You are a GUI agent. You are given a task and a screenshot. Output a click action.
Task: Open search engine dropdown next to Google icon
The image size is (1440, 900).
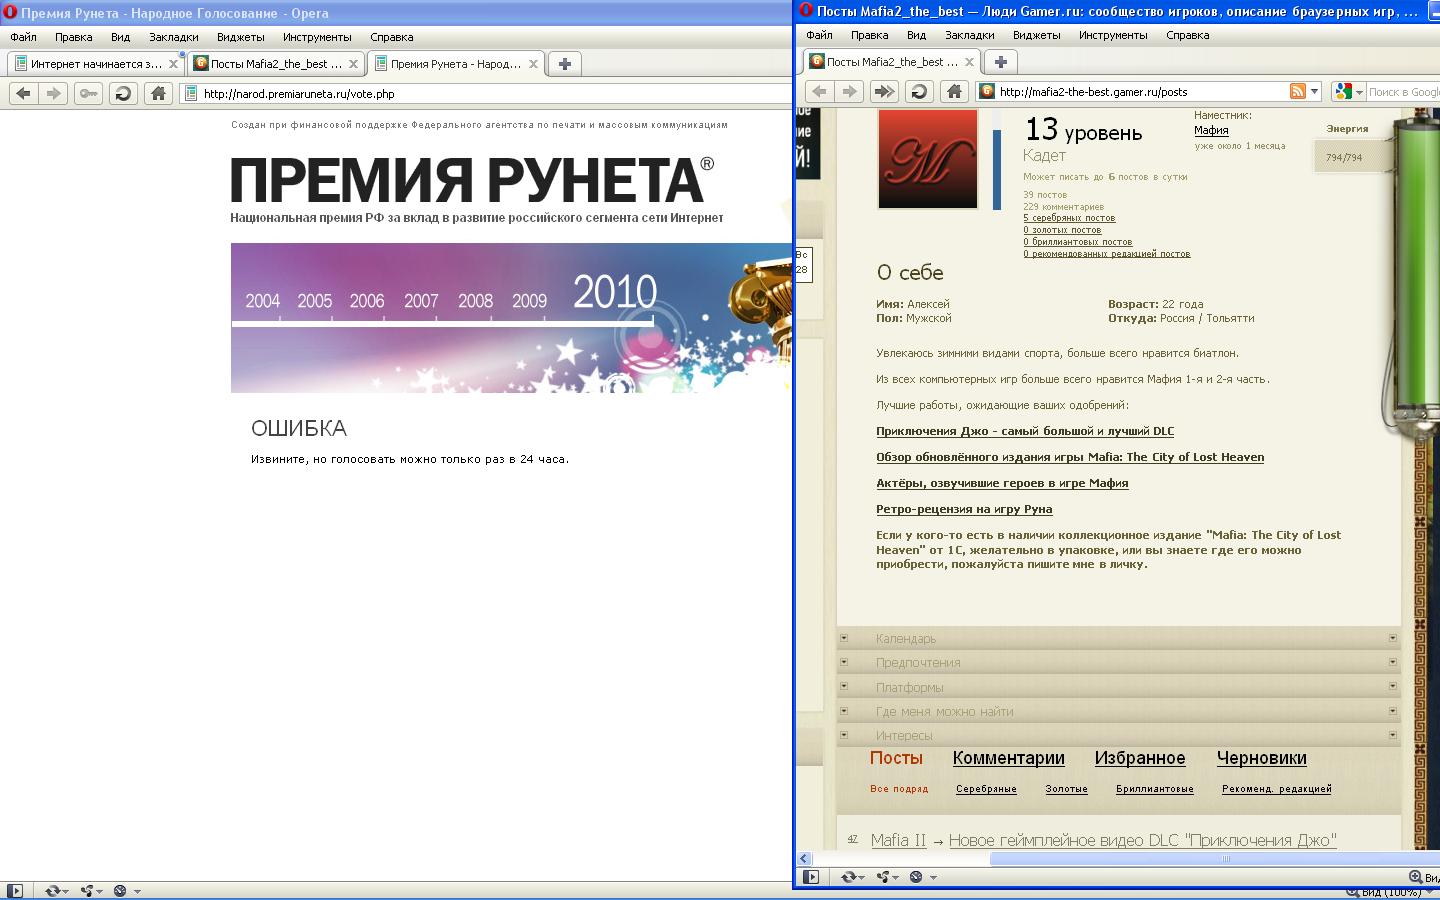(x=1359, y=91)
